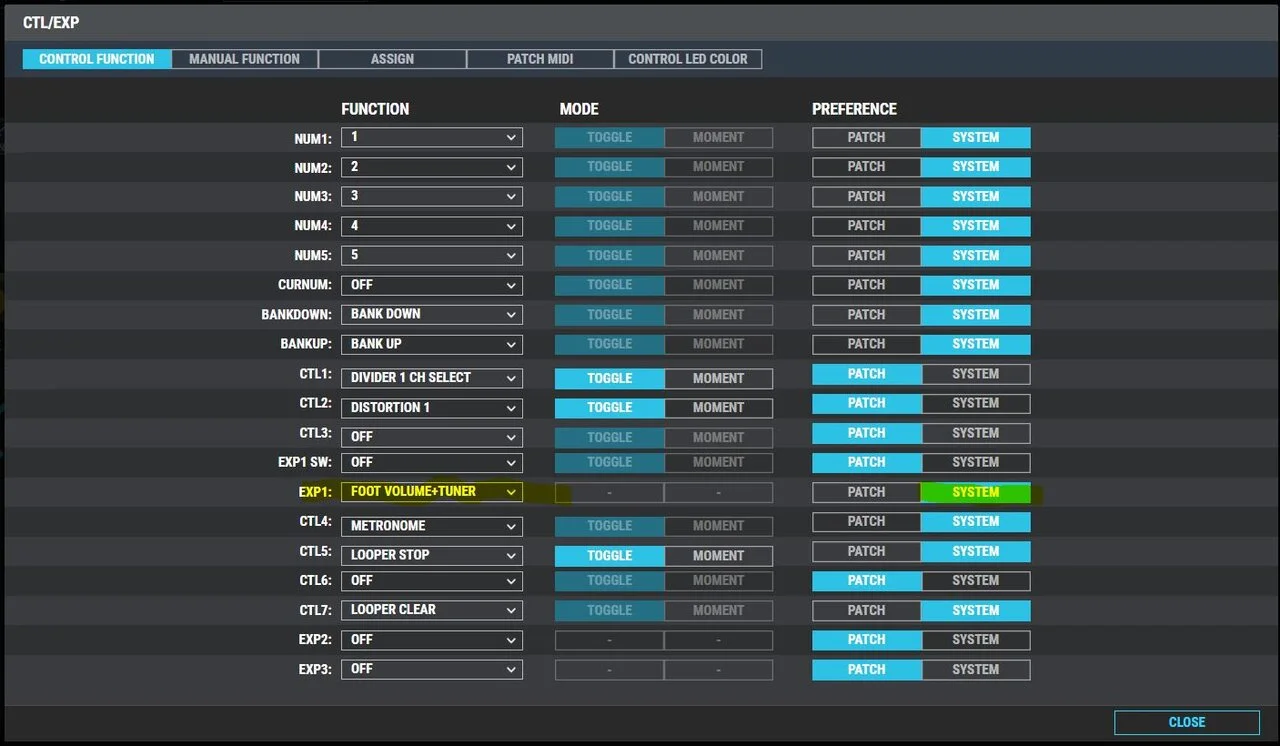
Task: Set CTL4 preference to PATCH
Action: 865,521
